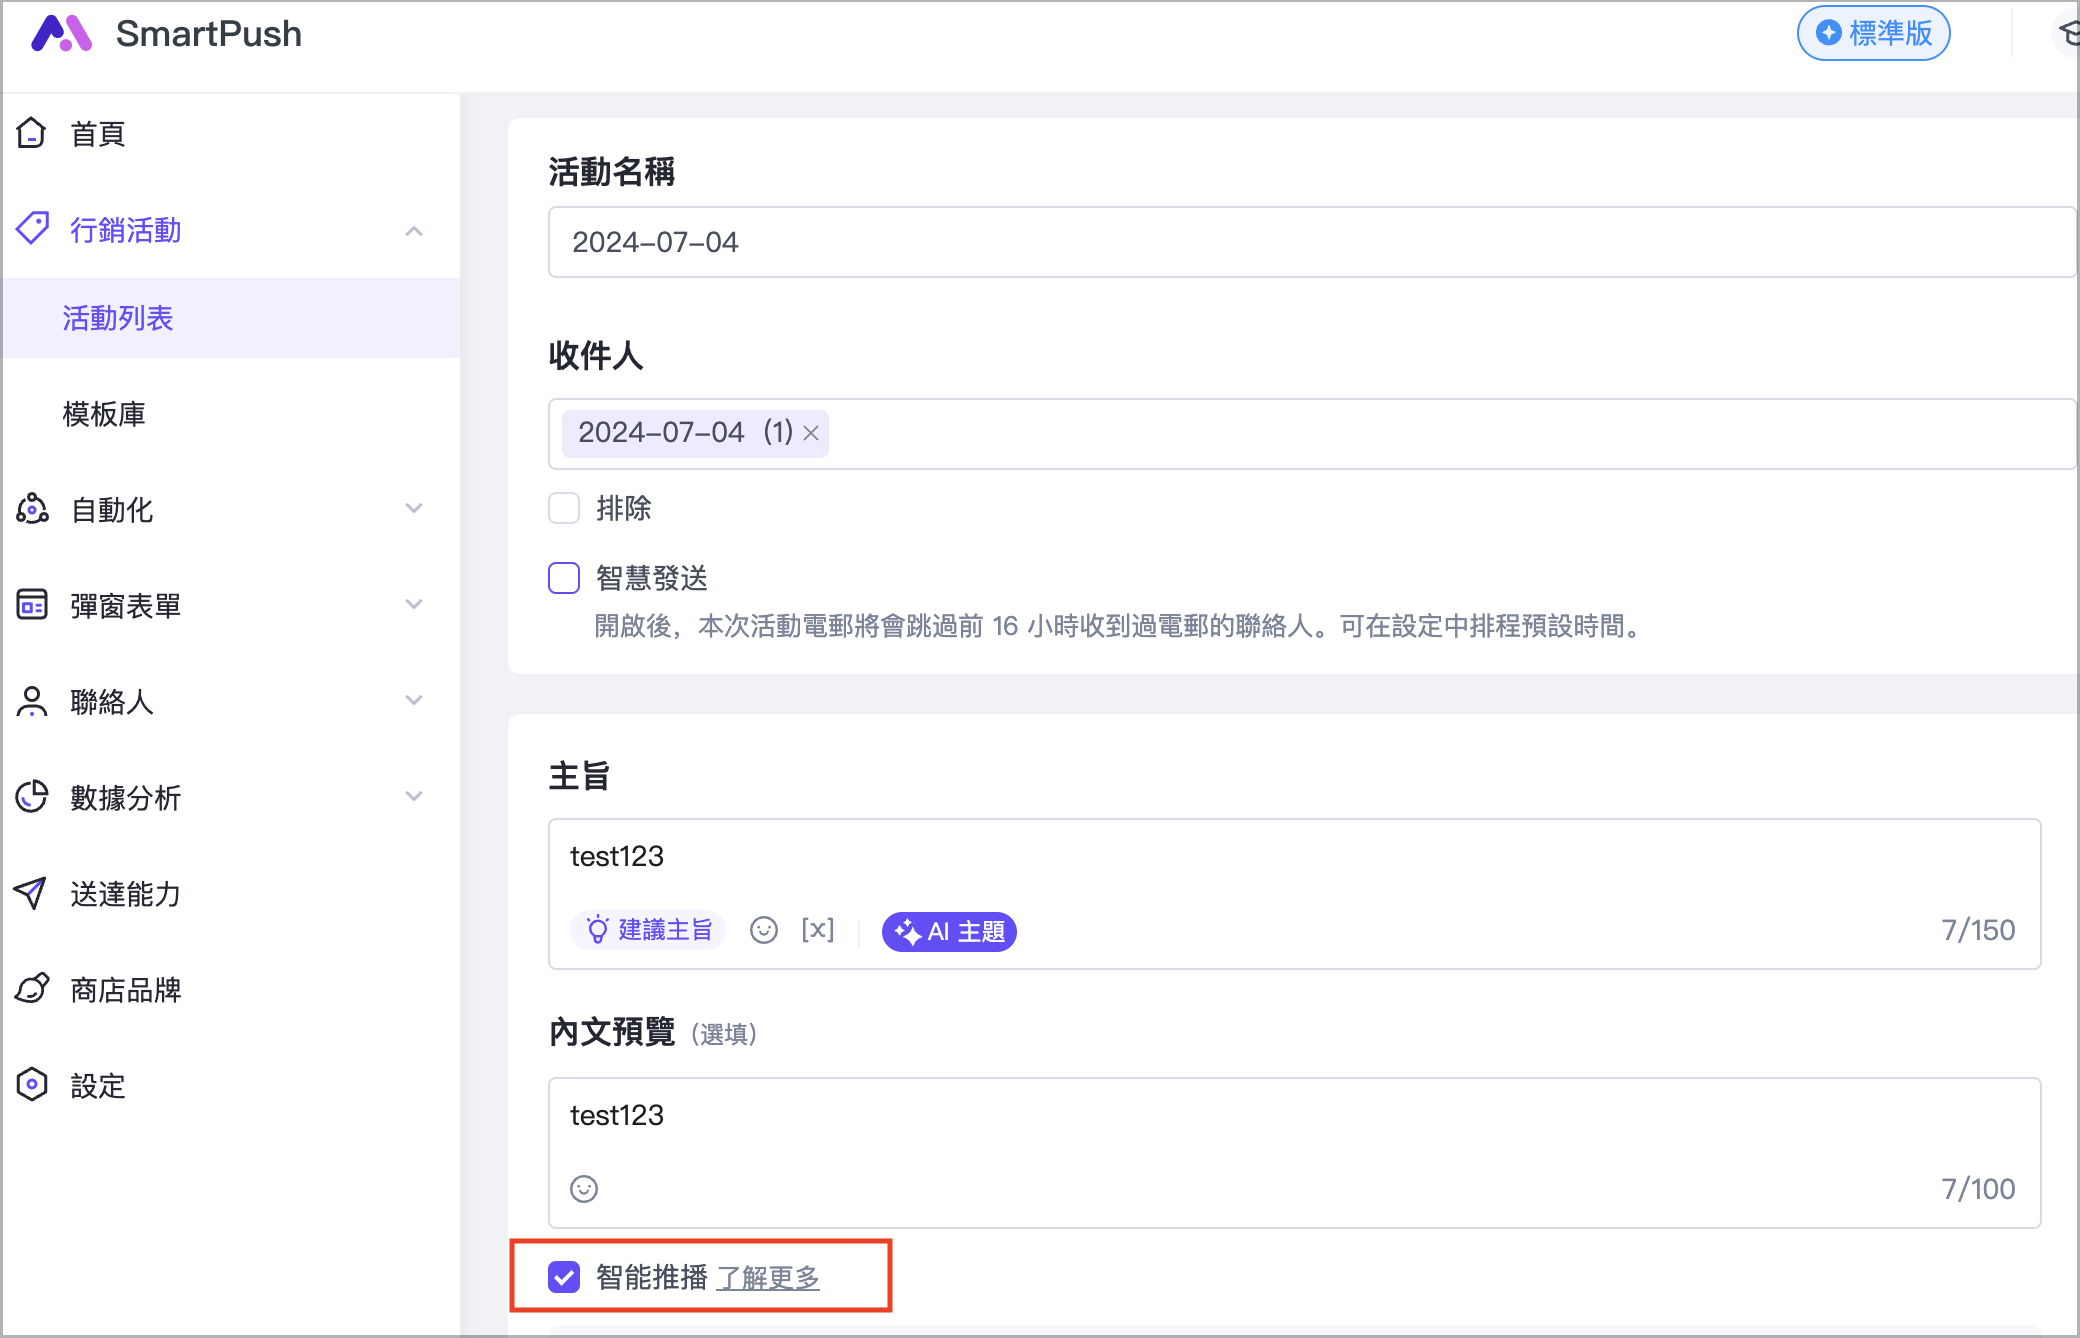Click emoji icon in 內文預覽 field
2080x1338 pixels.
[584, 1189]
